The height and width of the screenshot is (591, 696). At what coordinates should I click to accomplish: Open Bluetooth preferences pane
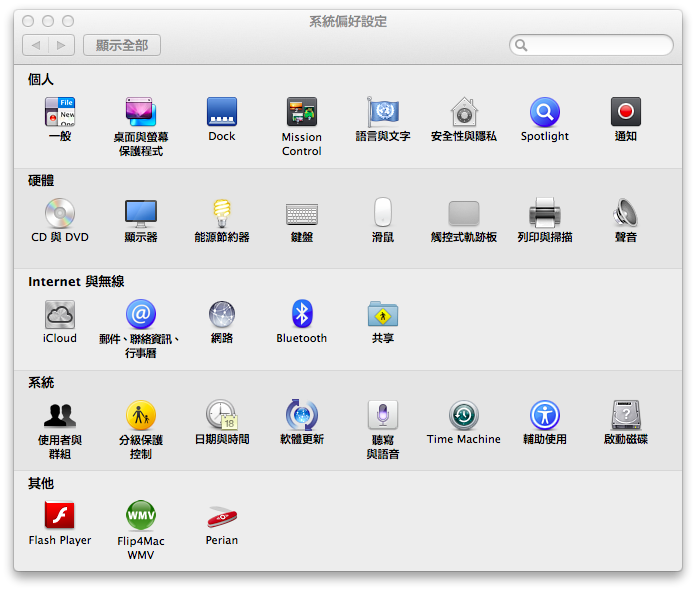[x=302, y=314]
